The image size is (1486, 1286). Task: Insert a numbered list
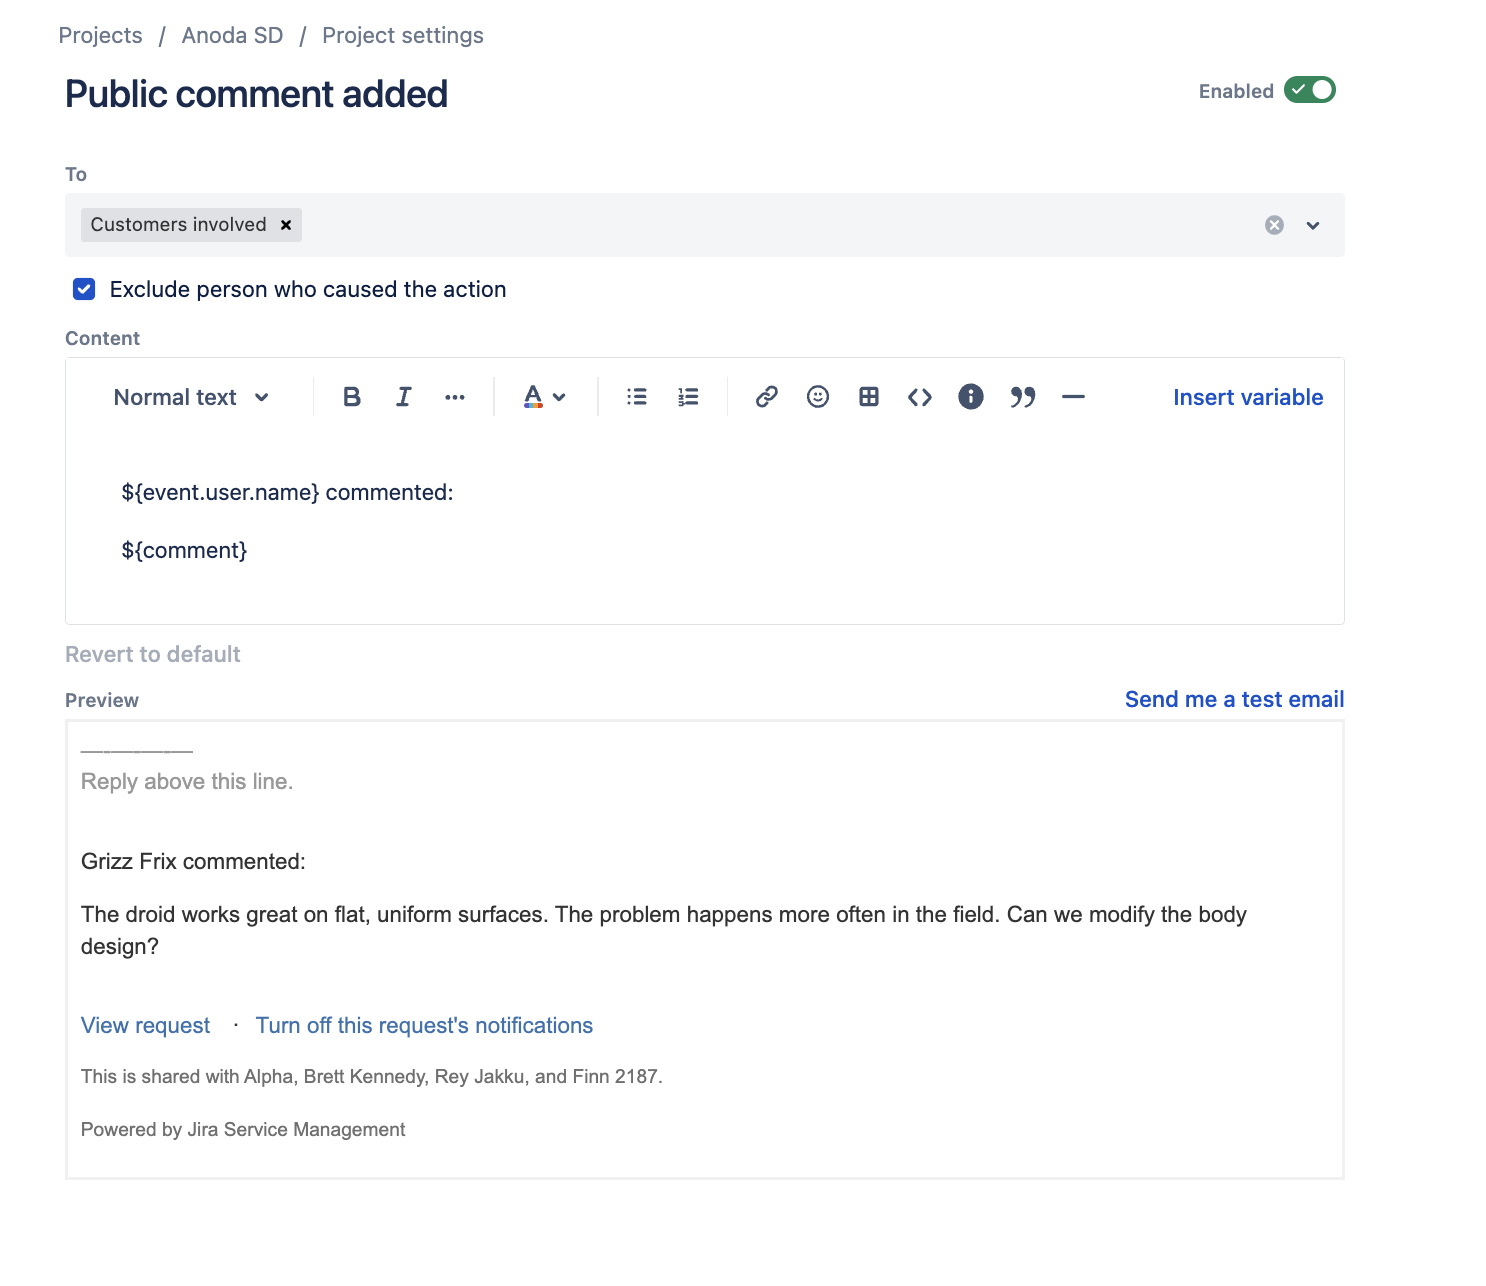pyautogui.click(x=688, y=397)
